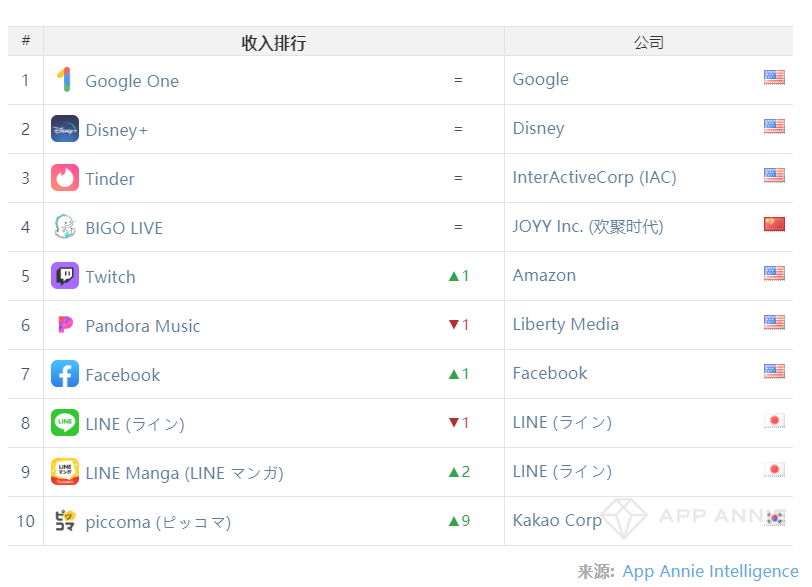Click the Liberty Media company name
812x587 pixels.
click(x=565, y=324)
